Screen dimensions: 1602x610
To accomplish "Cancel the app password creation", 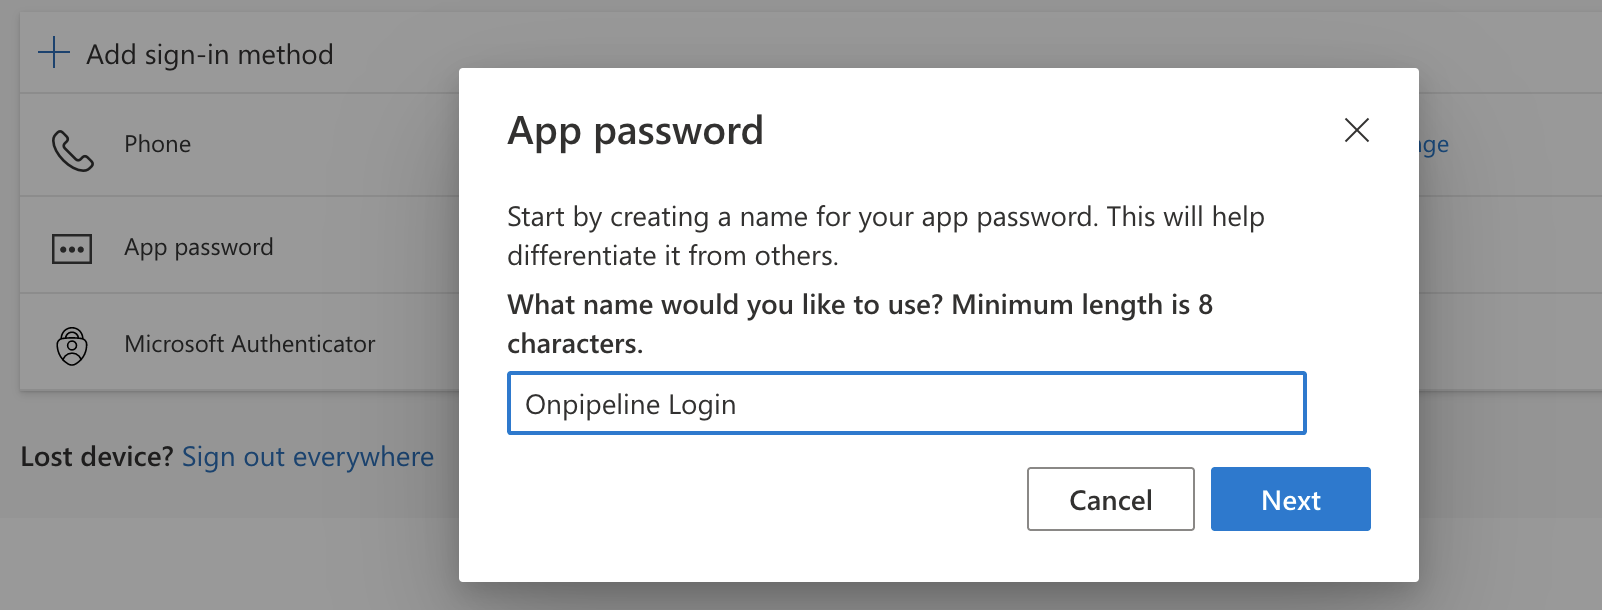I will 1110,499.
